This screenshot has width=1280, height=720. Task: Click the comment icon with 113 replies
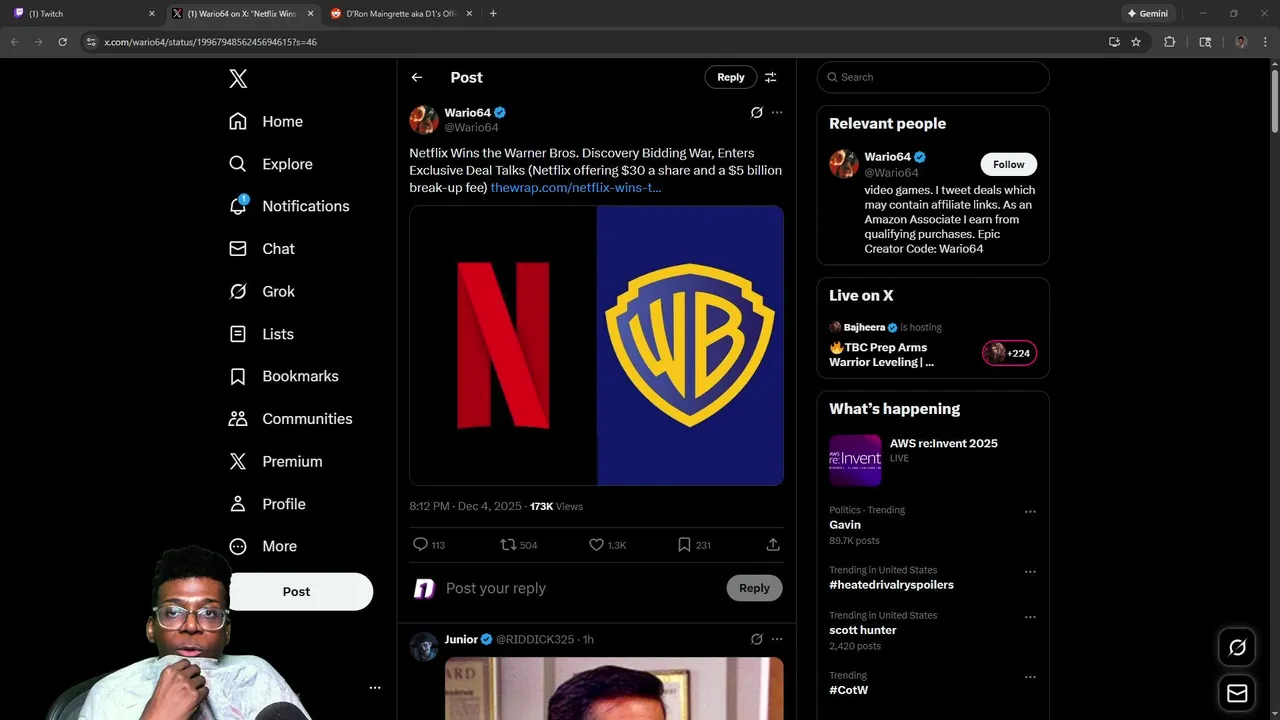429,545
